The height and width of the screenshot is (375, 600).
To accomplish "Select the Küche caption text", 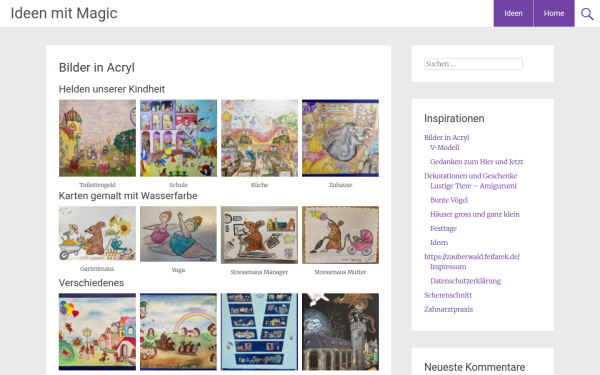I will (259, 185).
